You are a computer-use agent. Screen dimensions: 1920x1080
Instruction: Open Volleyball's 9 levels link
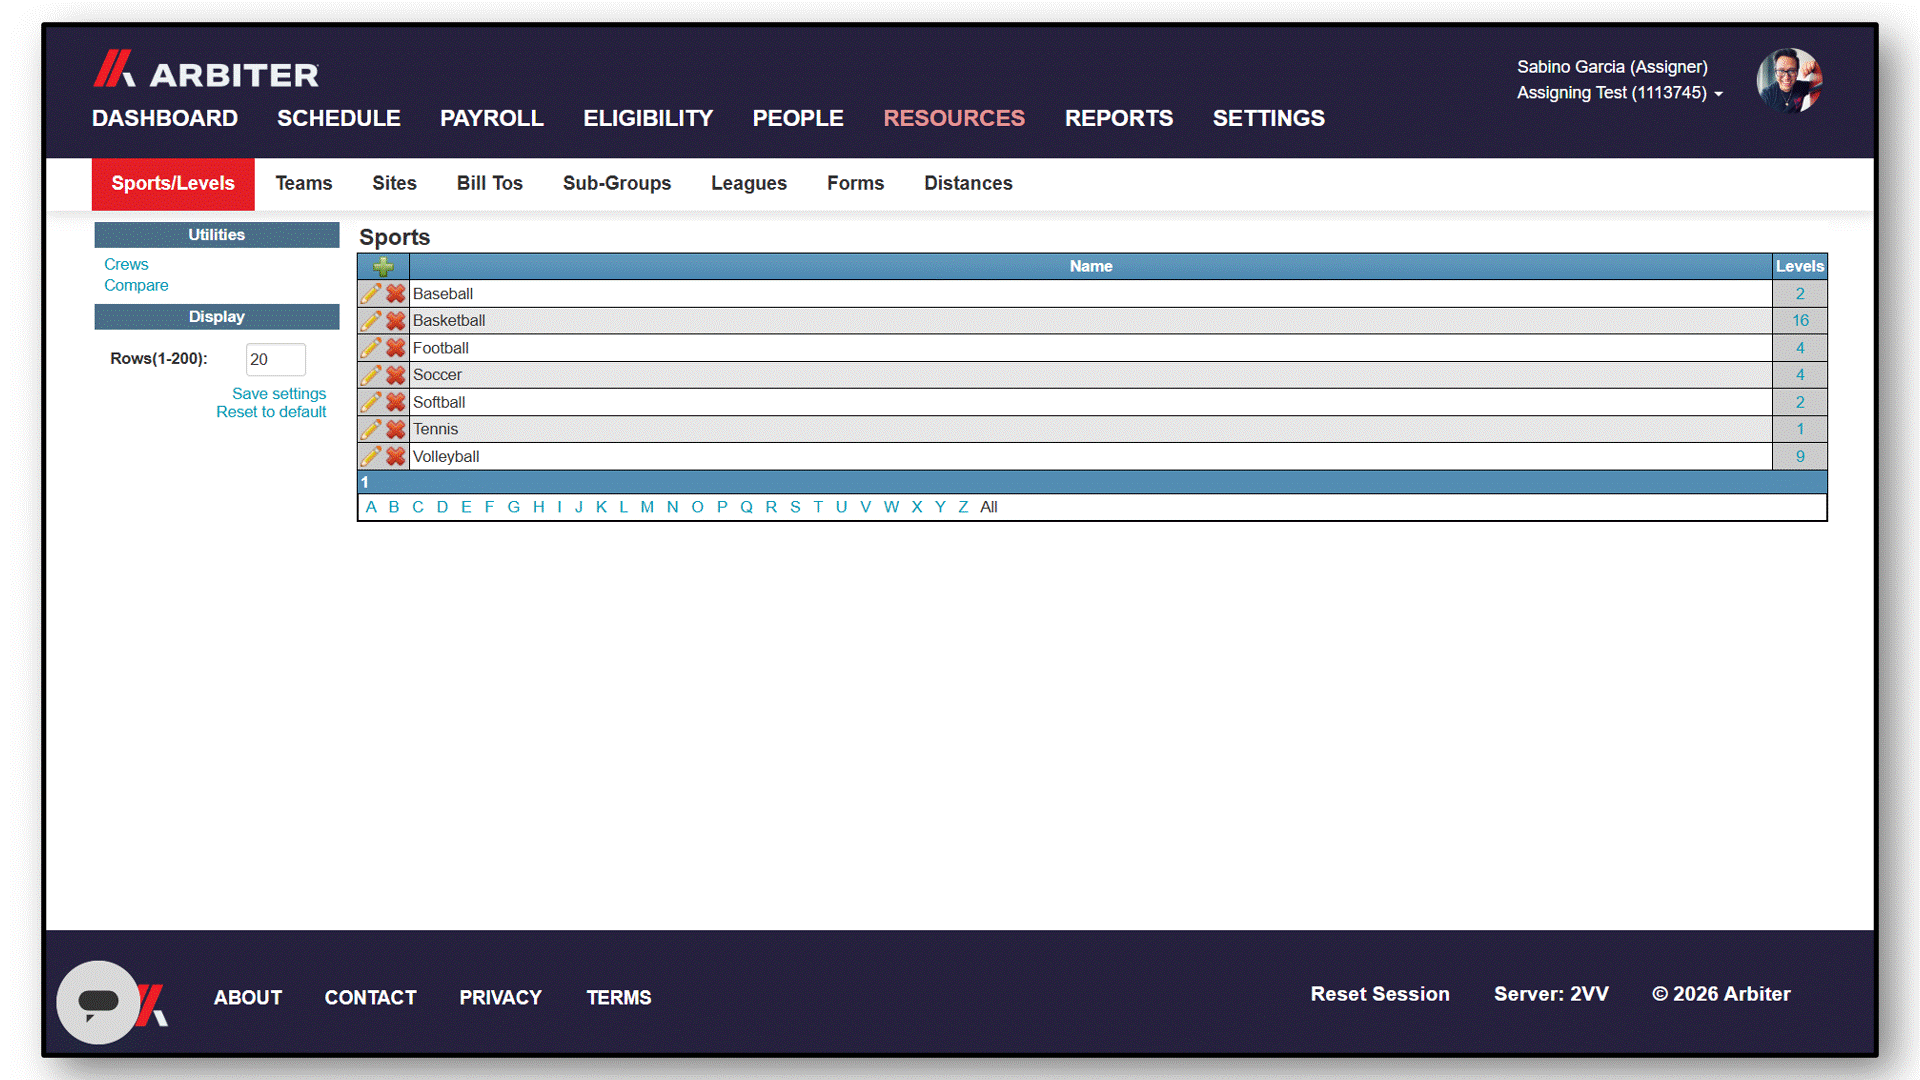point(1800,456)
